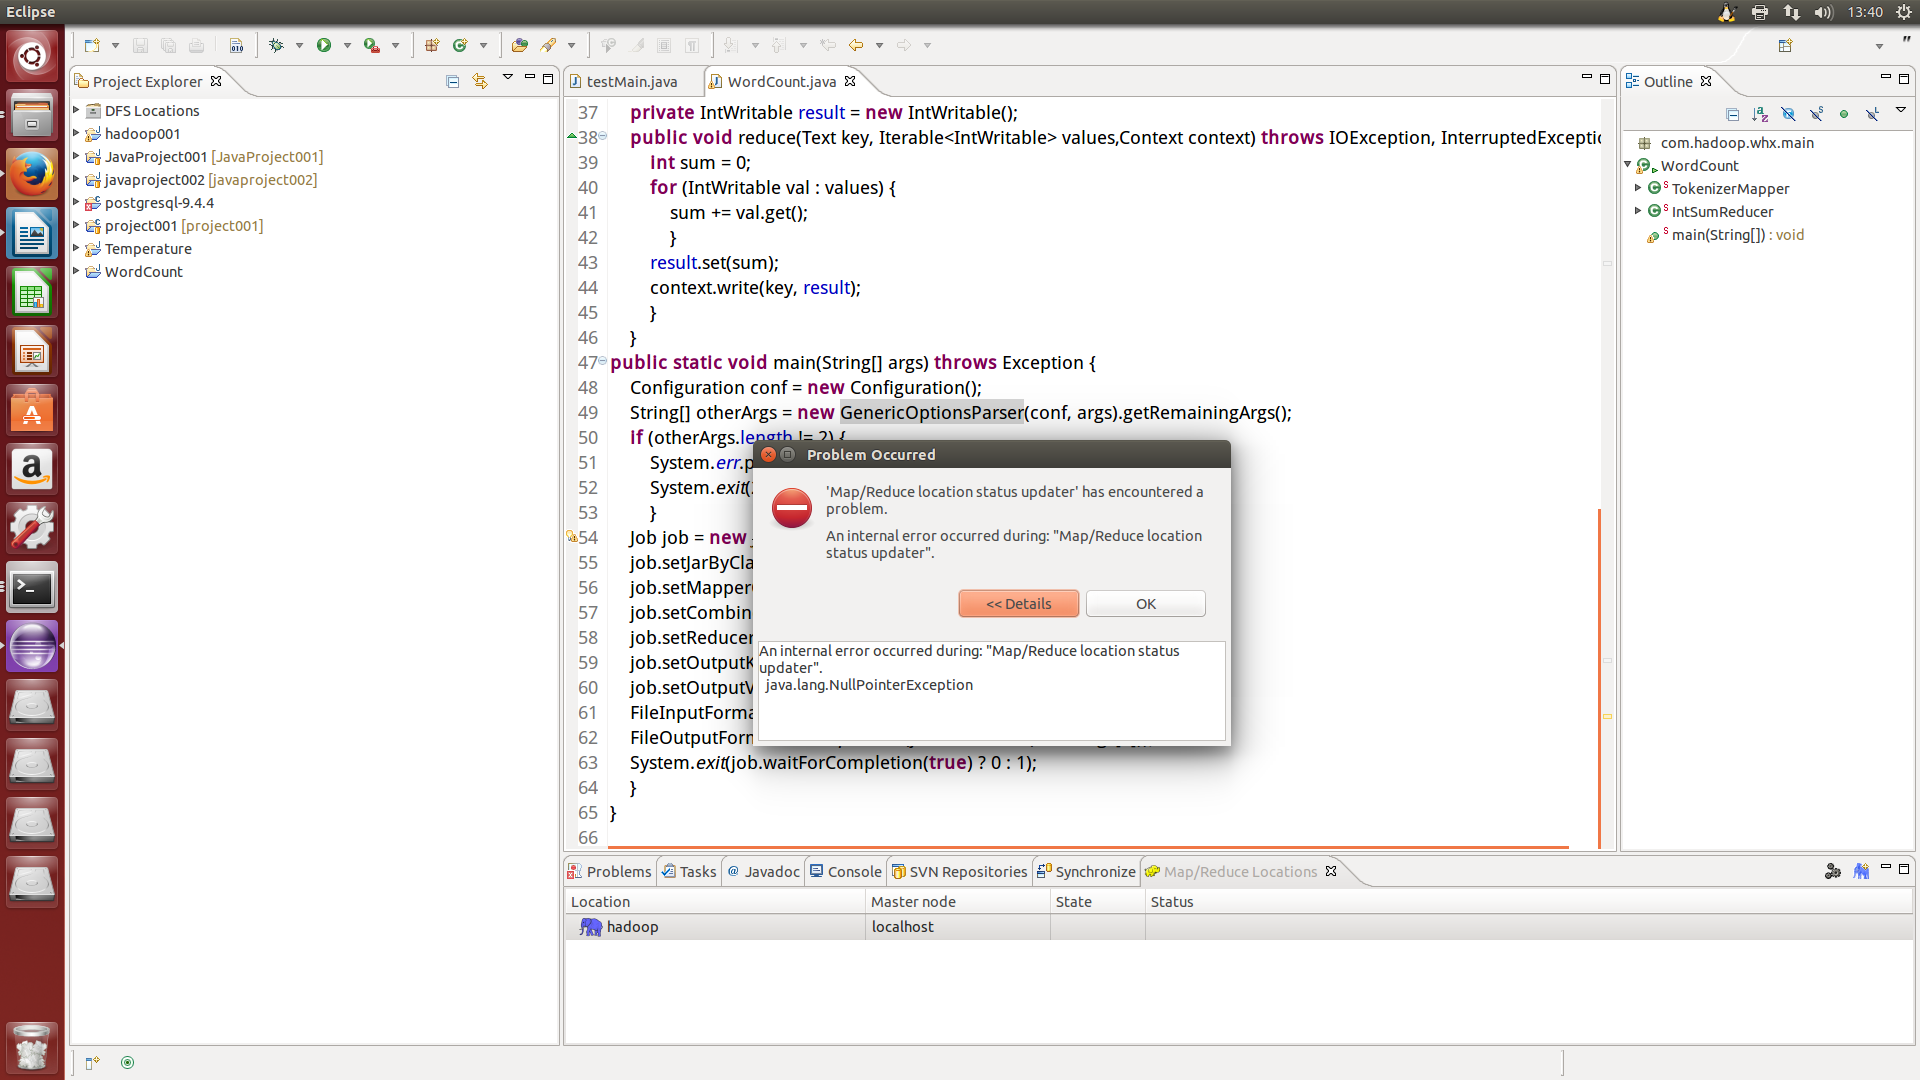Viewport: 1920px width, 1080px height.
Task: Open Firefox from the Ubuntu launcher
Action: (x=32, y=175)
